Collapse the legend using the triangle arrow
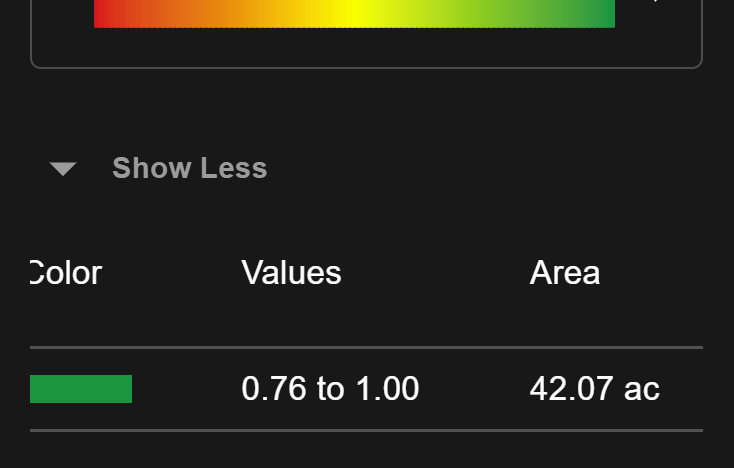 (63, 169)
